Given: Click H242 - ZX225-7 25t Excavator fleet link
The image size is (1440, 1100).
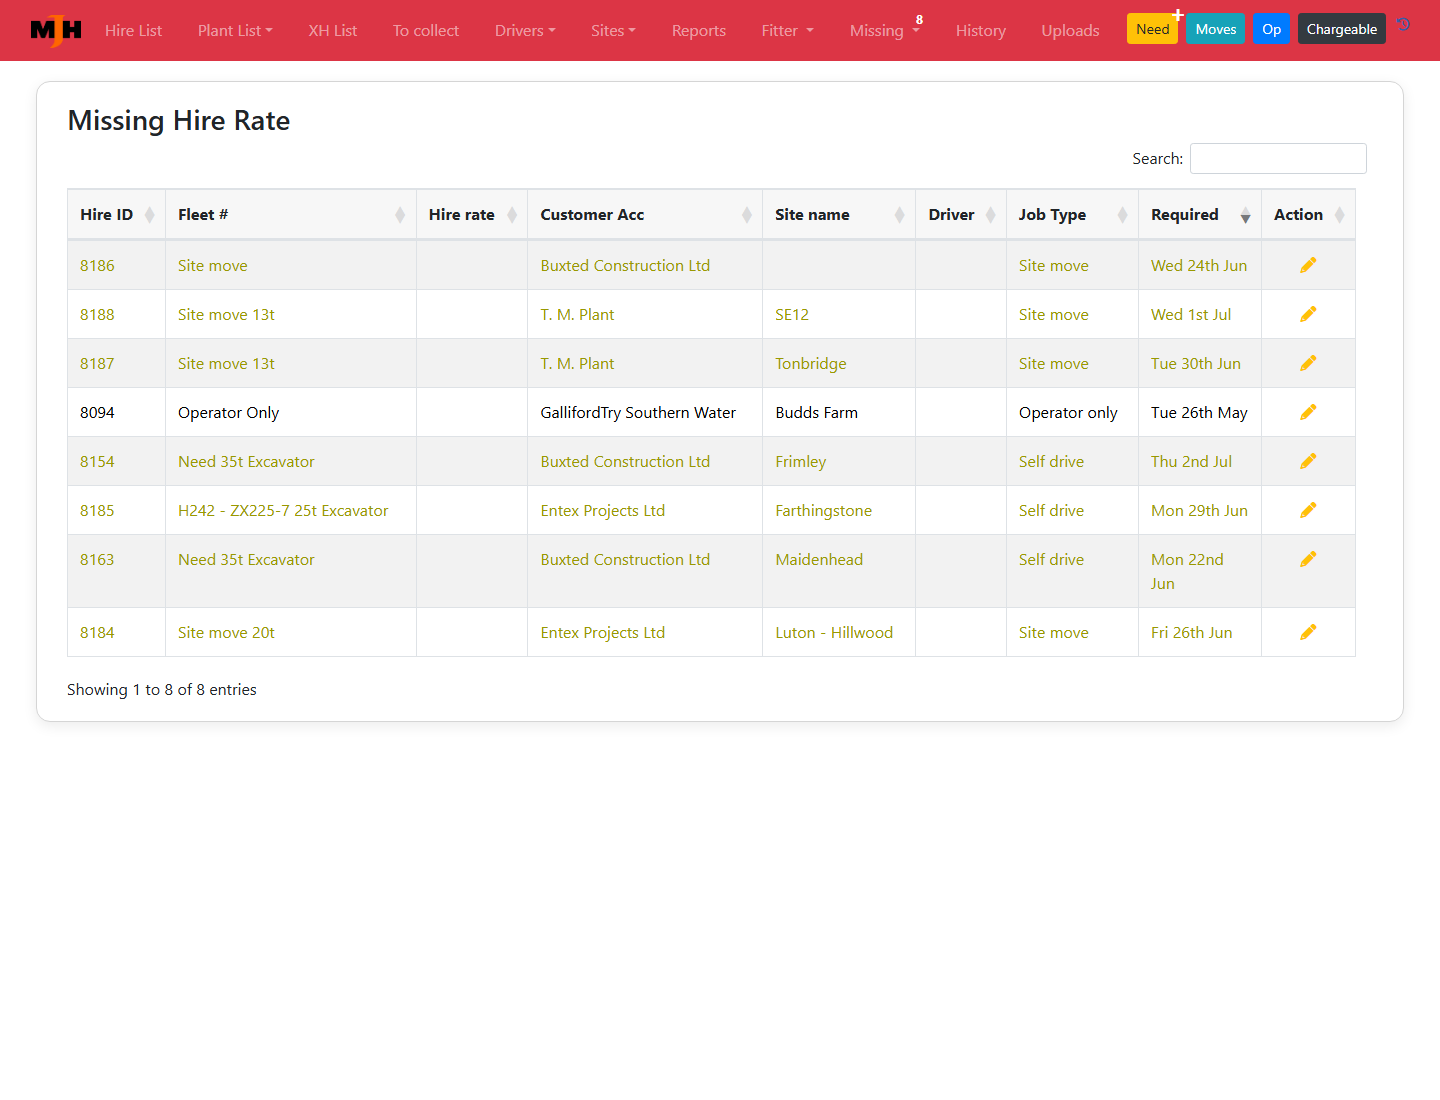Looking at the screenshot, I should 283,510.
